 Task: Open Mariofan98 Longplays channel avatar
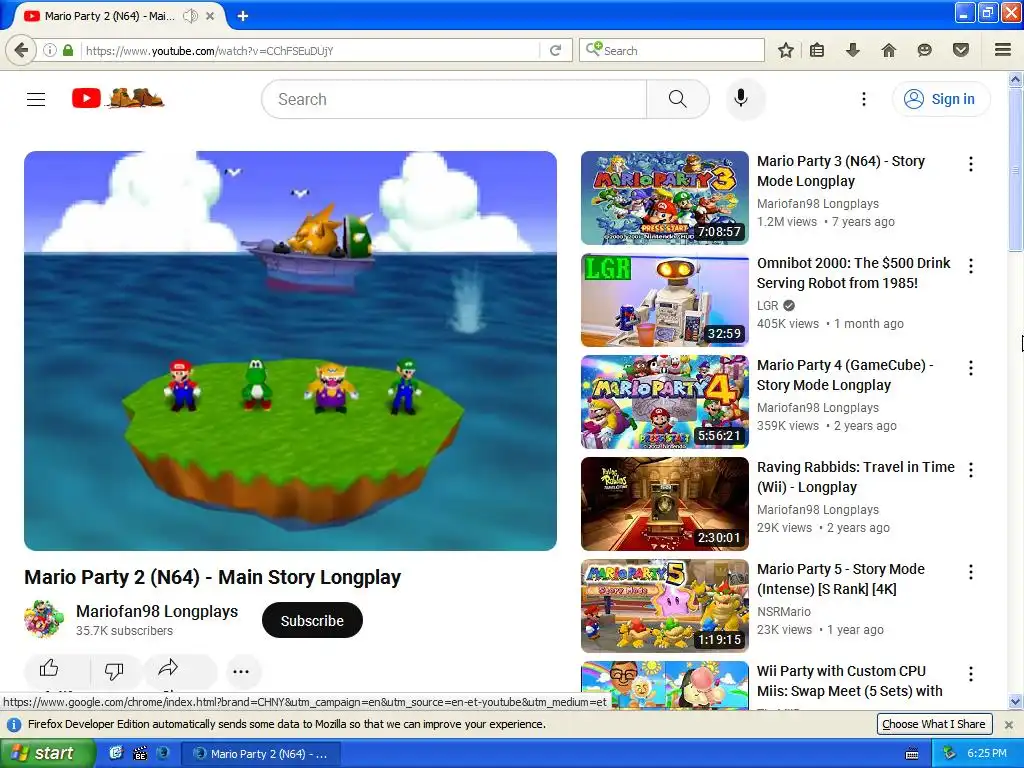tap(44, 620)
